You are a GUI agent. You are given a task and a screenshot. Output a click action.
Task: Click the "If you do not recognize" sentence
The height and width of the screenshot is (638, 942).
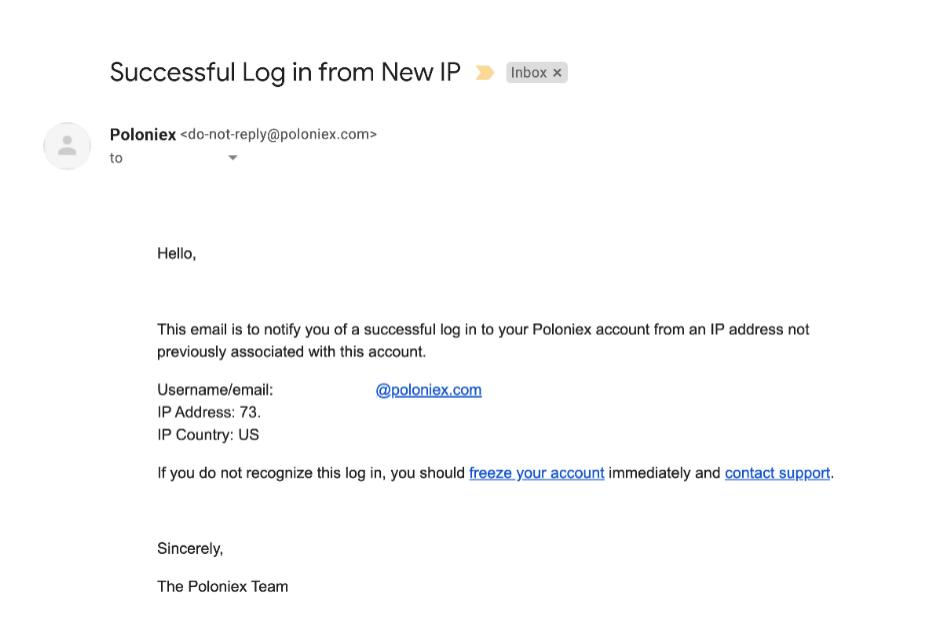point(496,473)
